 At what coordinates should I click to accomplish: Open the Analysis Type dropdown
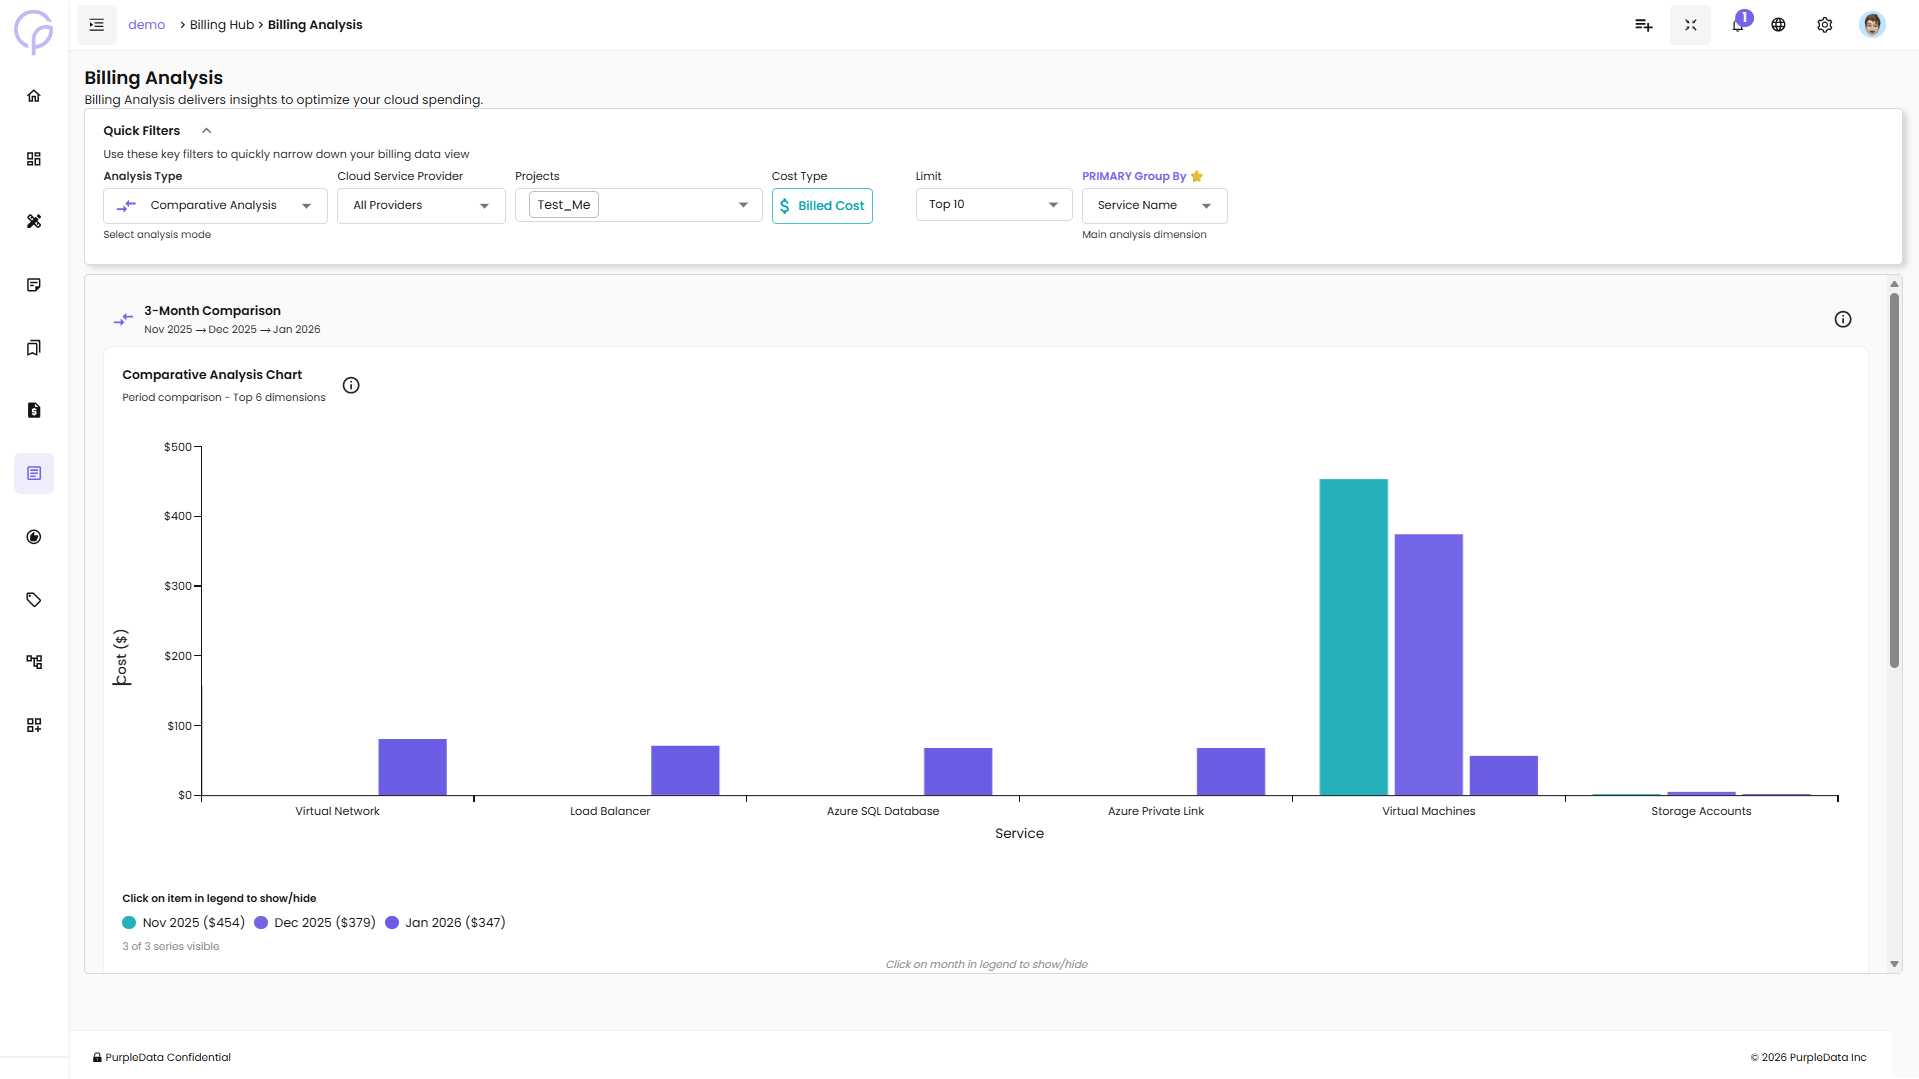pos(215,206)
